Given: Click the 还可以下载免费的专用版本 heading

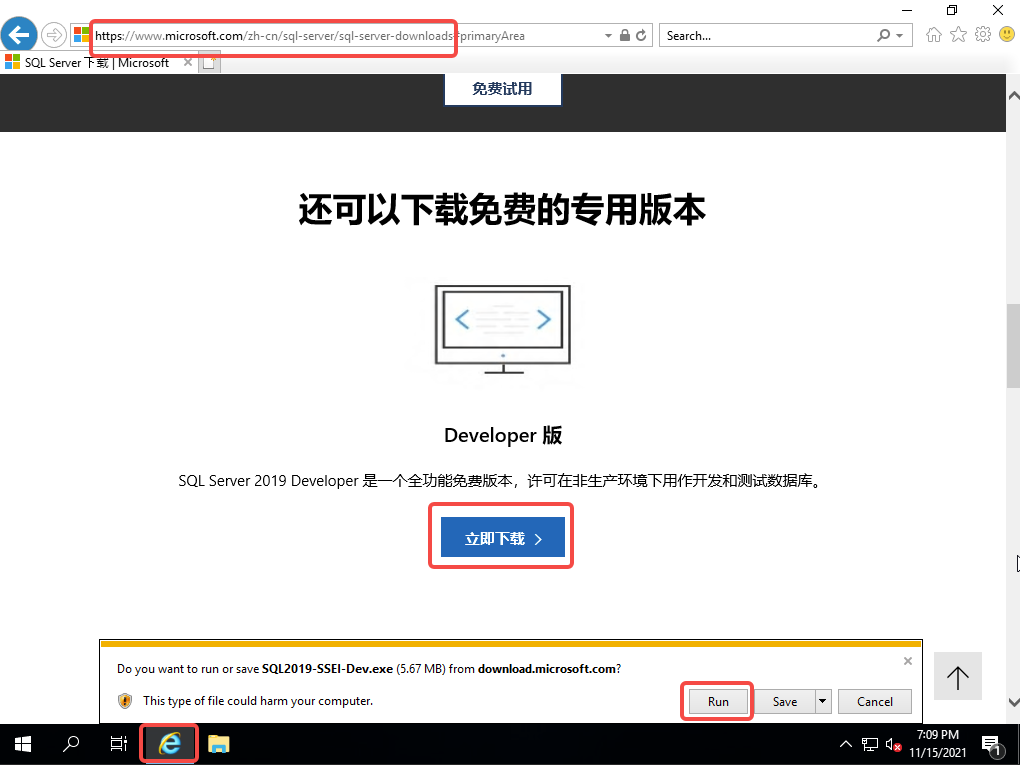Looking at the screenshot, I should [502, 209].
